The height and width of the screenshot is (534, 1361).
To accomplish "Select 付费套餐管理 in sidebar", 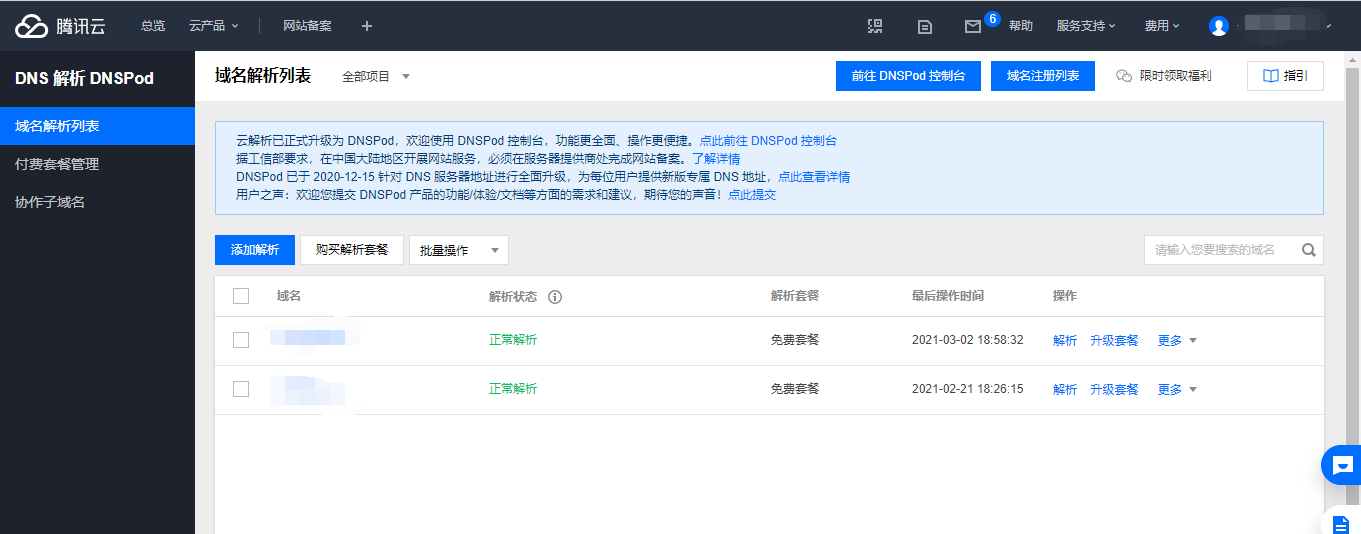I will [57, 164].
